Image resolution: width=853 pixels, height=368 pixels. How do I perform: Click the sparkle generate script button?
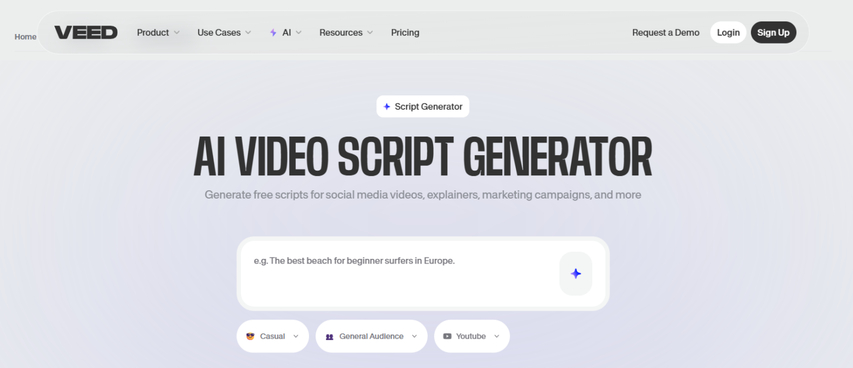click(576, 274)
